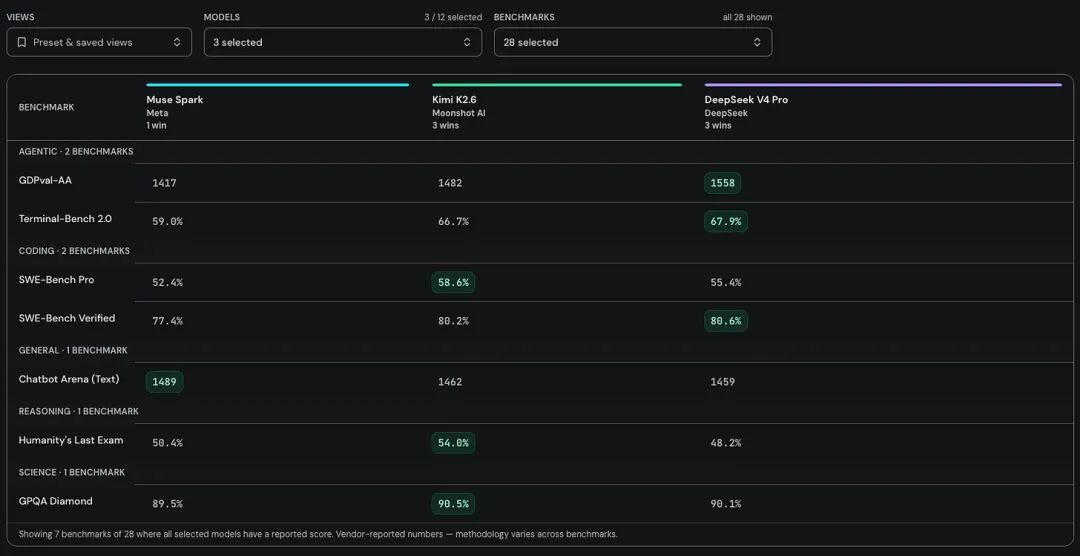The height and width of the screenshot is (556, 1080).
Task: Click Kimi K2.6's 80.2% SWE-Bench Verified score
Action: (453, 321)
